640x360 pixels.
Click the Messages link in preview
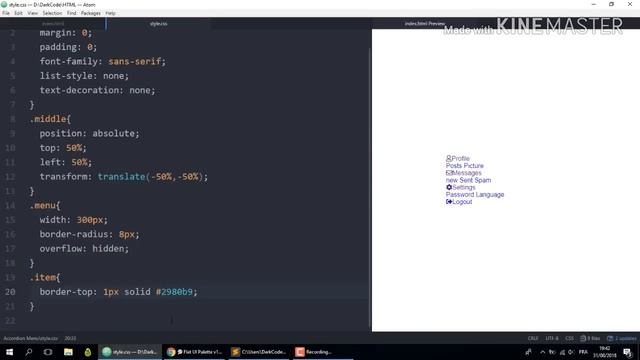point(467,173)
